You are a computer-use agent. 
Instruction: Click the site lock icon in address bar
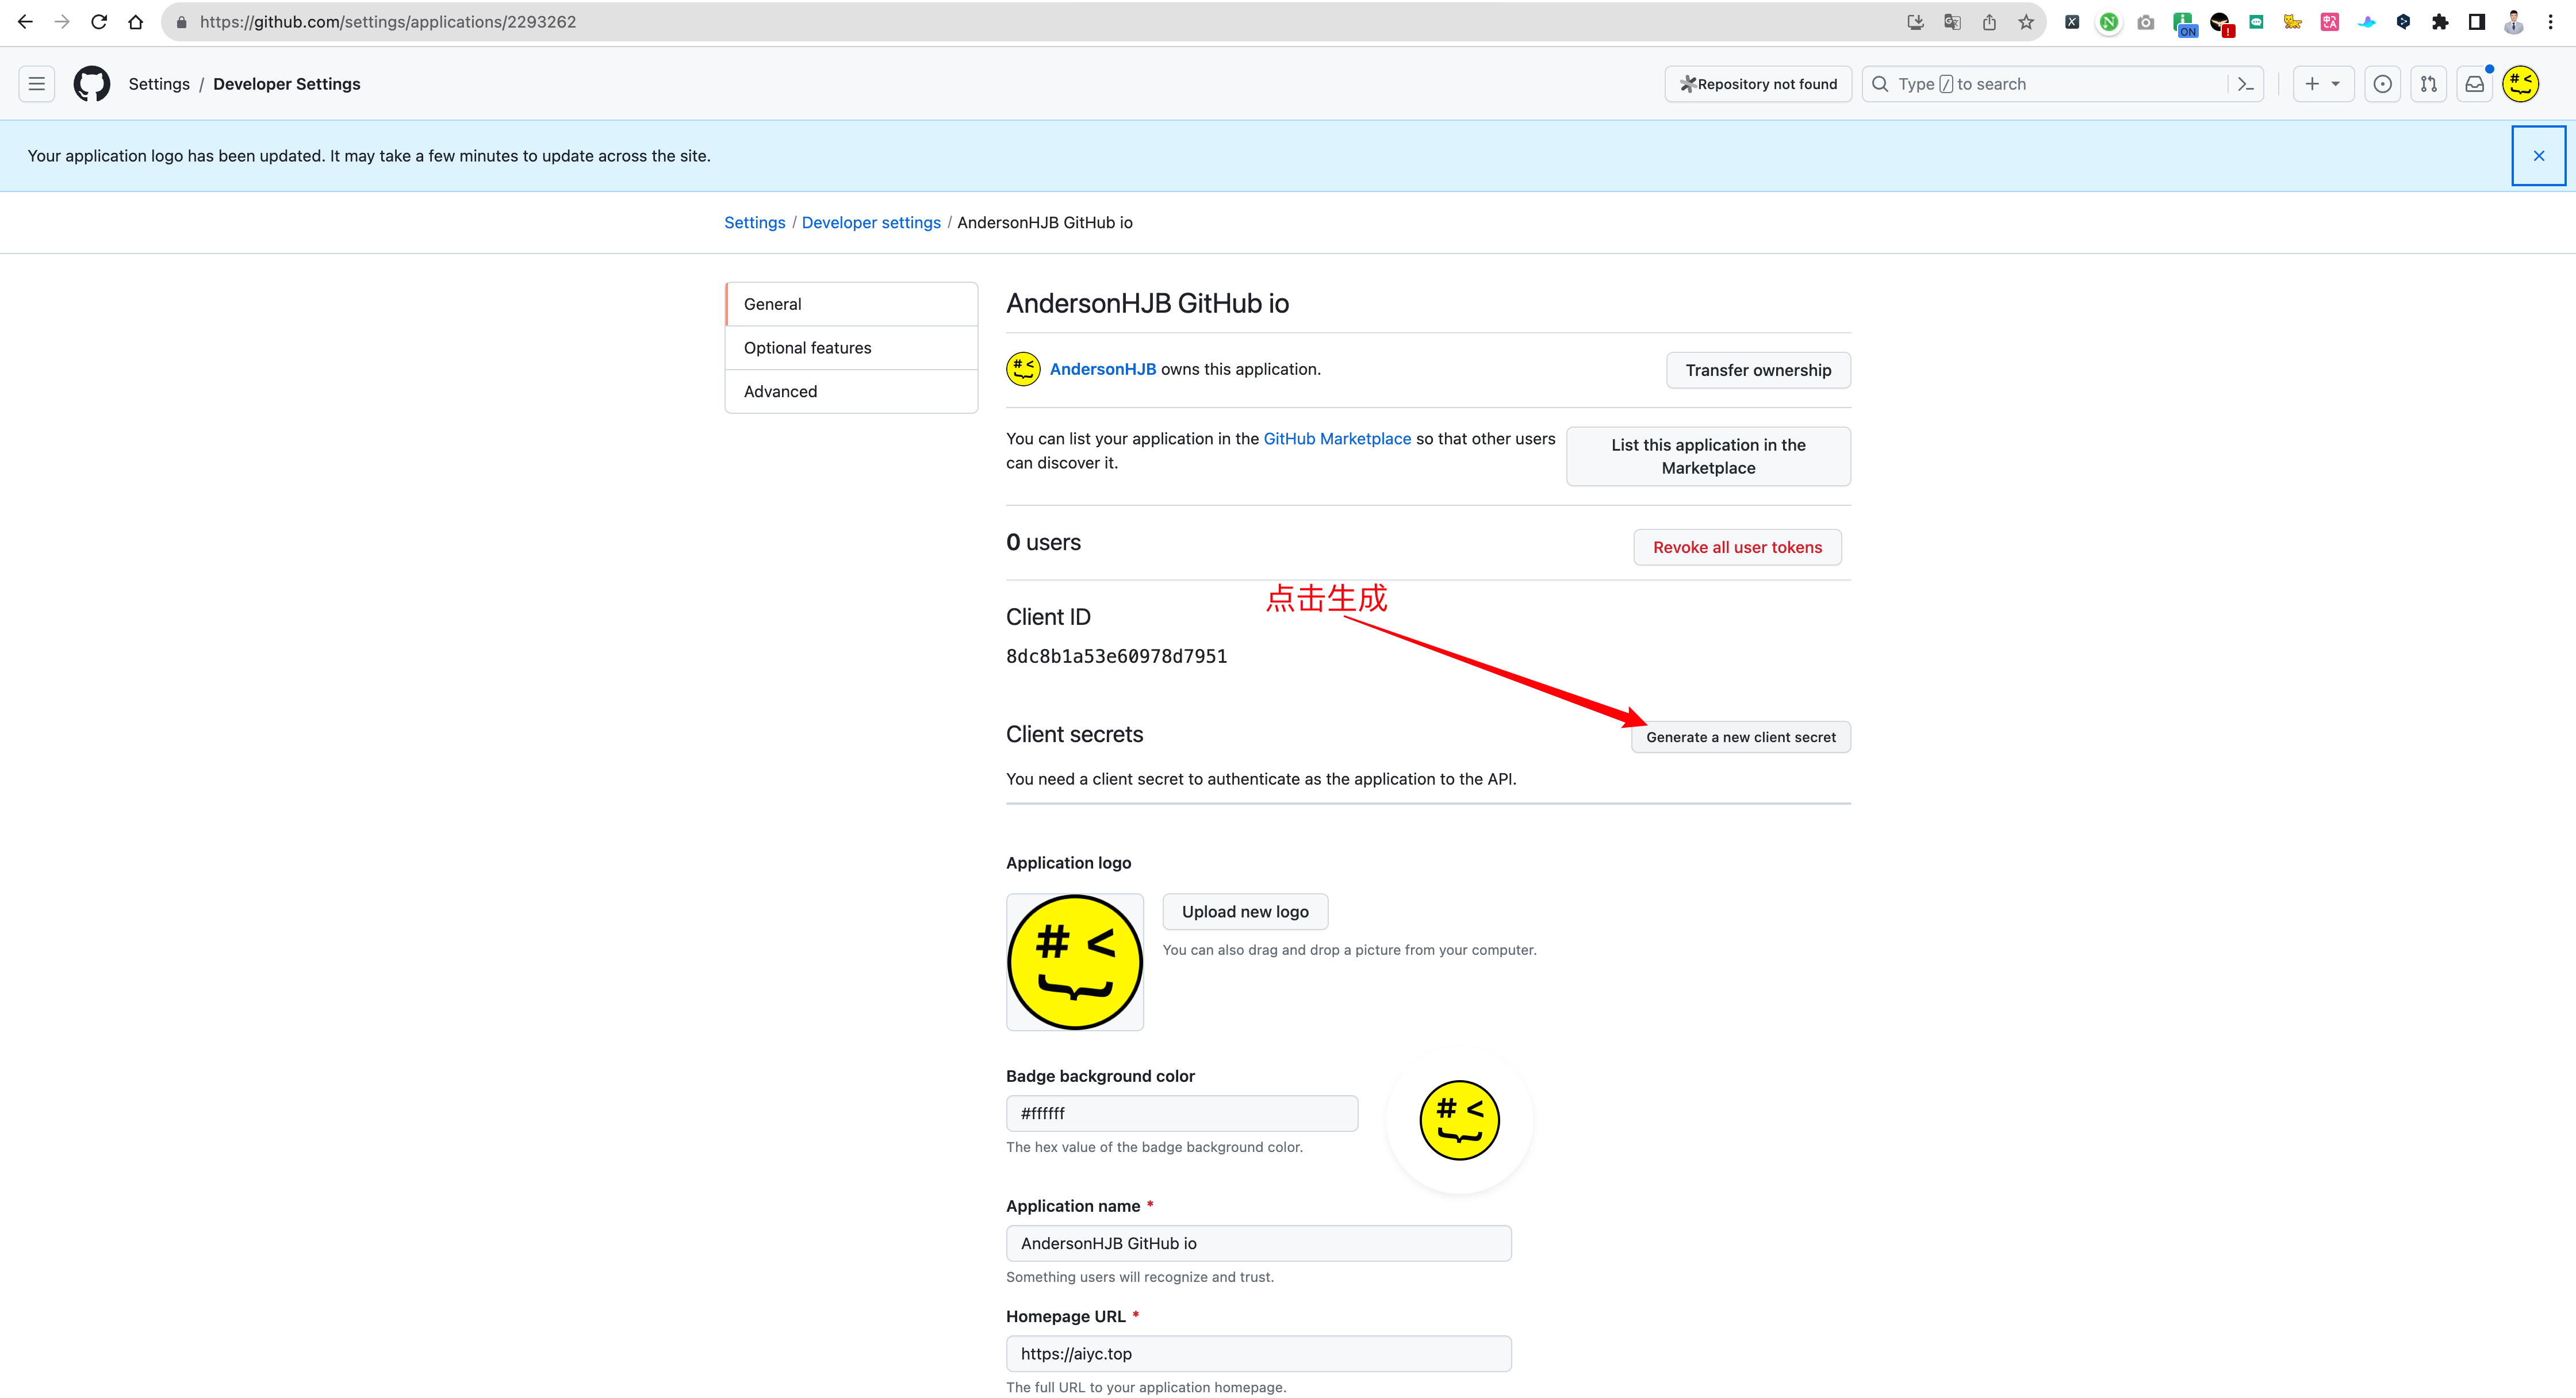click(181, 22)
